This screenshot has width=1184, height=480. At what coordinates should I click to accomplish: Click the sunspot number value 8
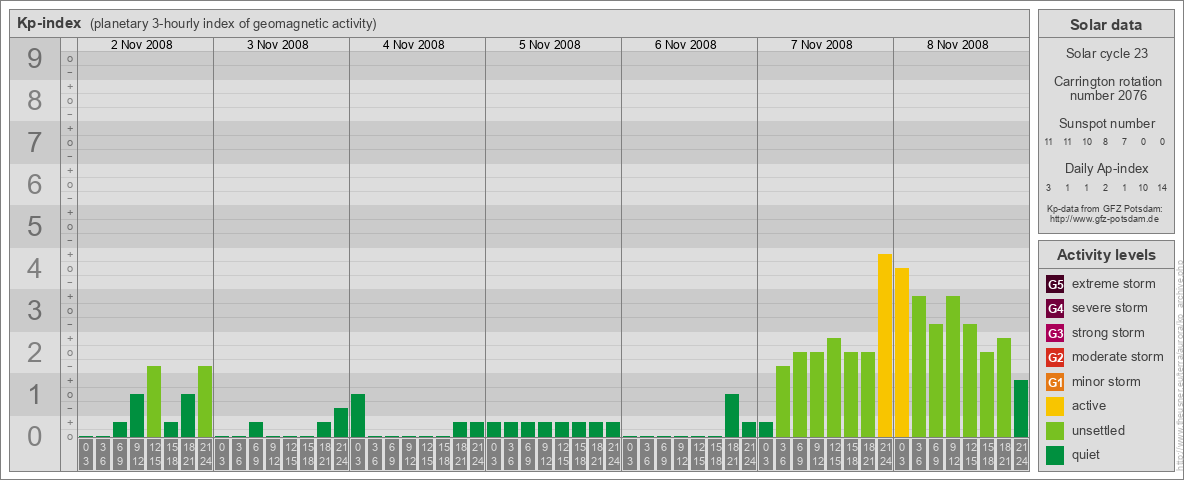pos(1105,143)
